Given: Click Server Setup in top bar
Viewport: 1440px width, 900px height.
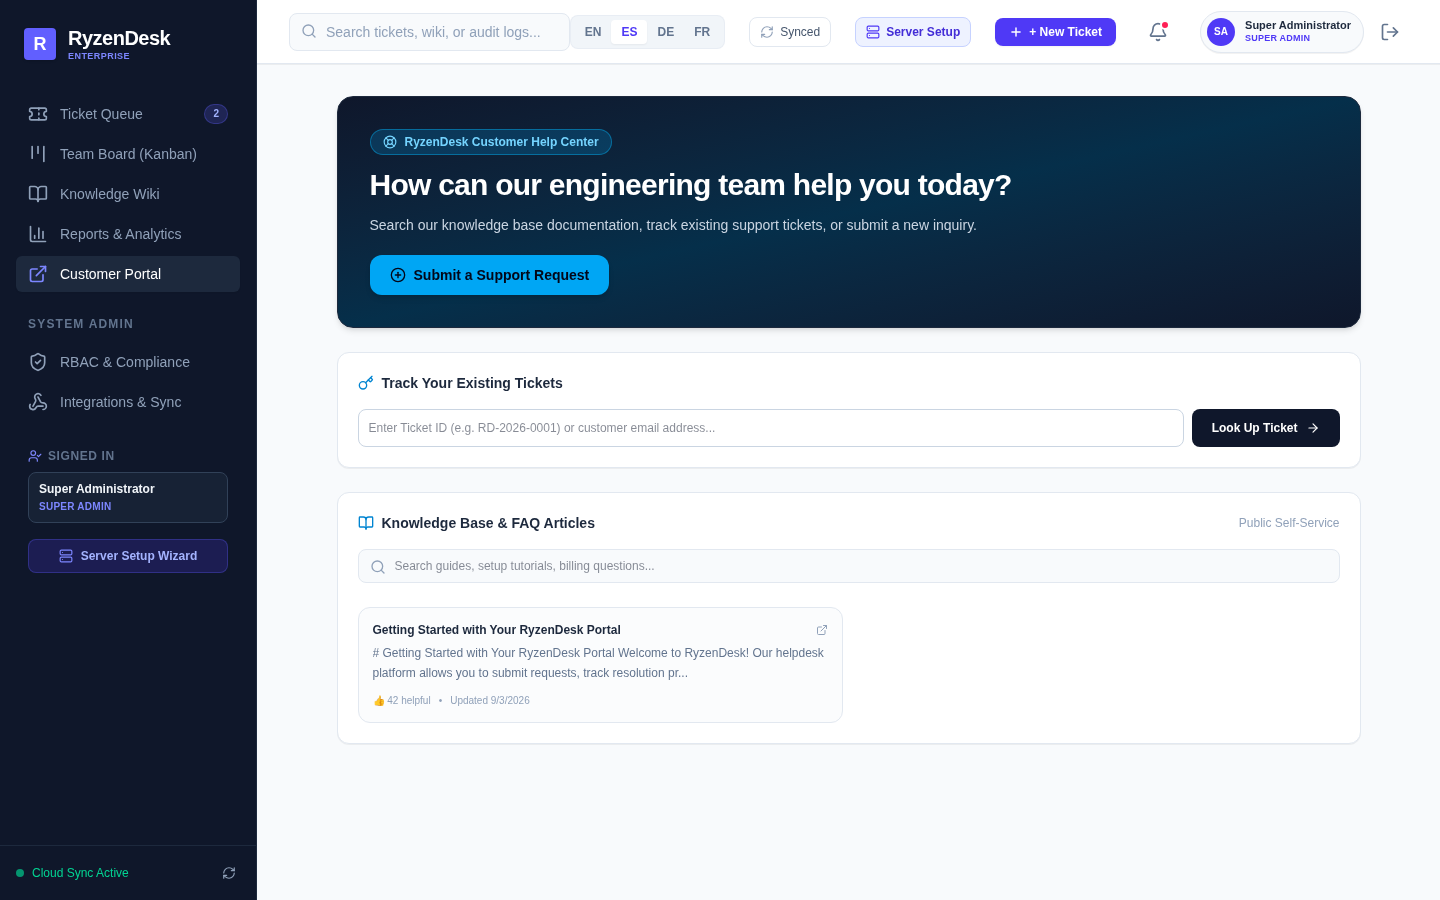Looking at the screenshot, I should pos(913,32).
